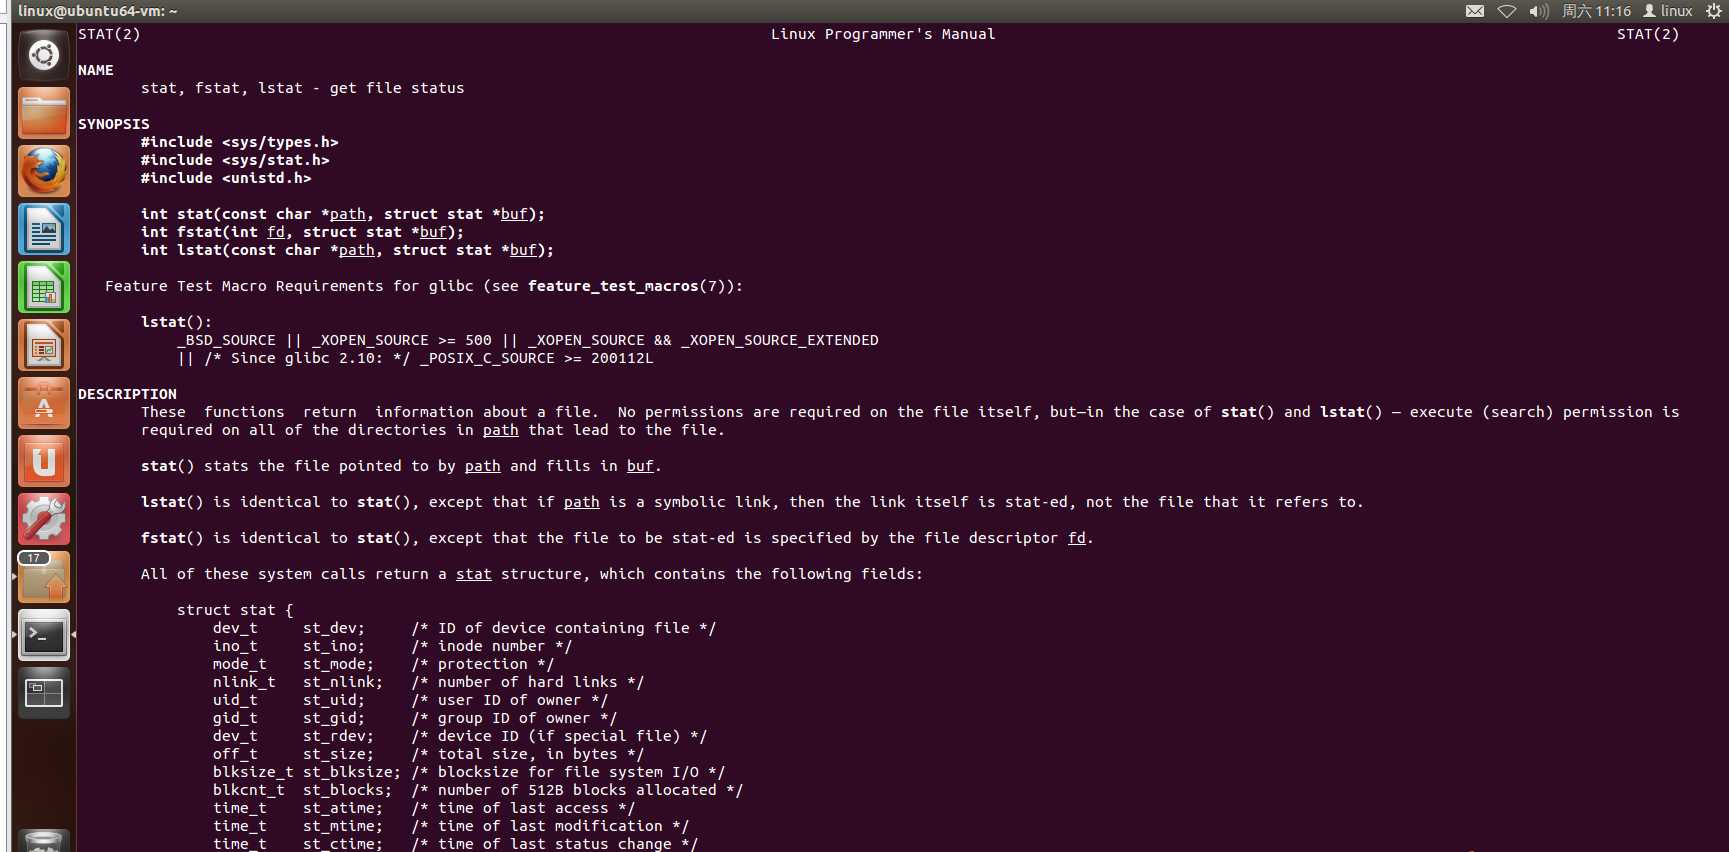Click '_XOPEN_SOURCE_EXTENDED' macro text
The width and height of the screenshot is (1729, 852).
tap(780, 340)
